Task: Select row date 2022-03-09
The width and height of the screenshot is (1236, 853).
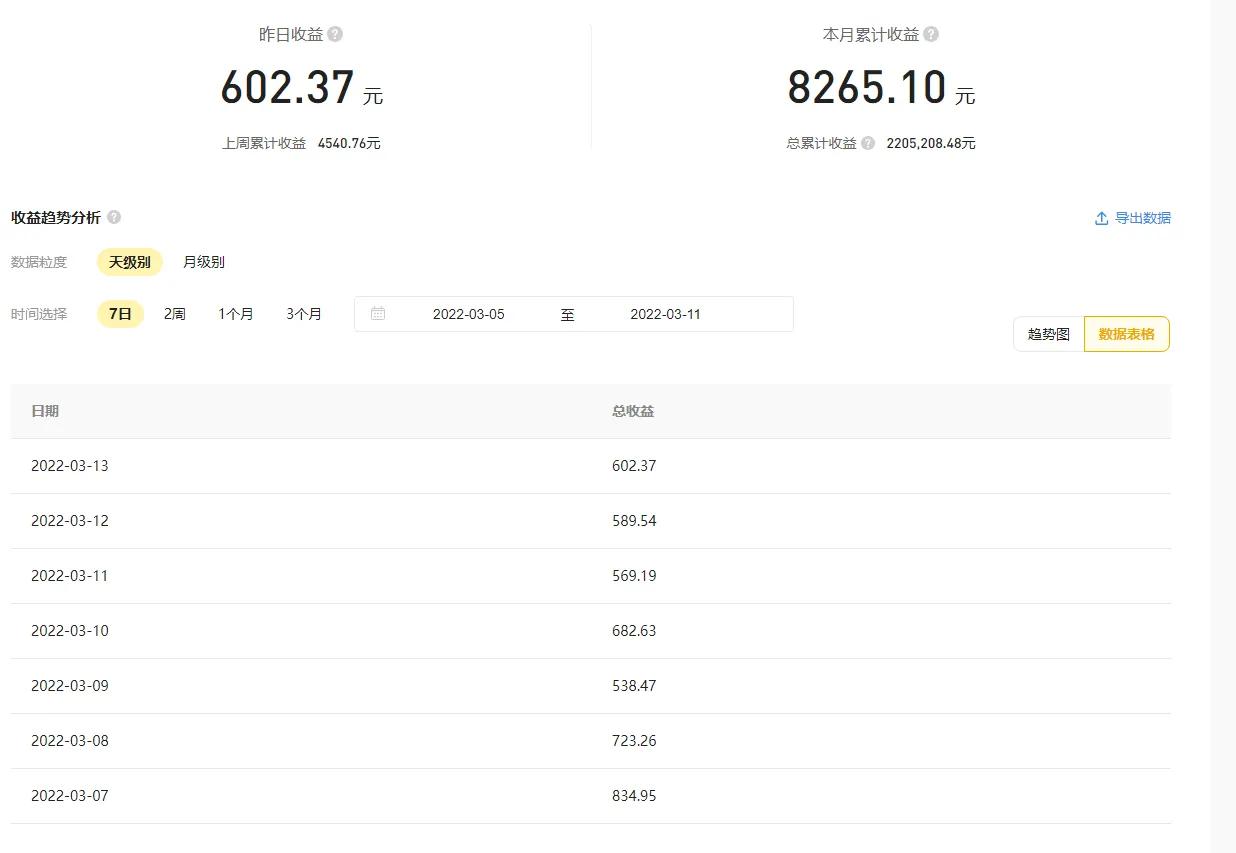Action: click(70, 686)
